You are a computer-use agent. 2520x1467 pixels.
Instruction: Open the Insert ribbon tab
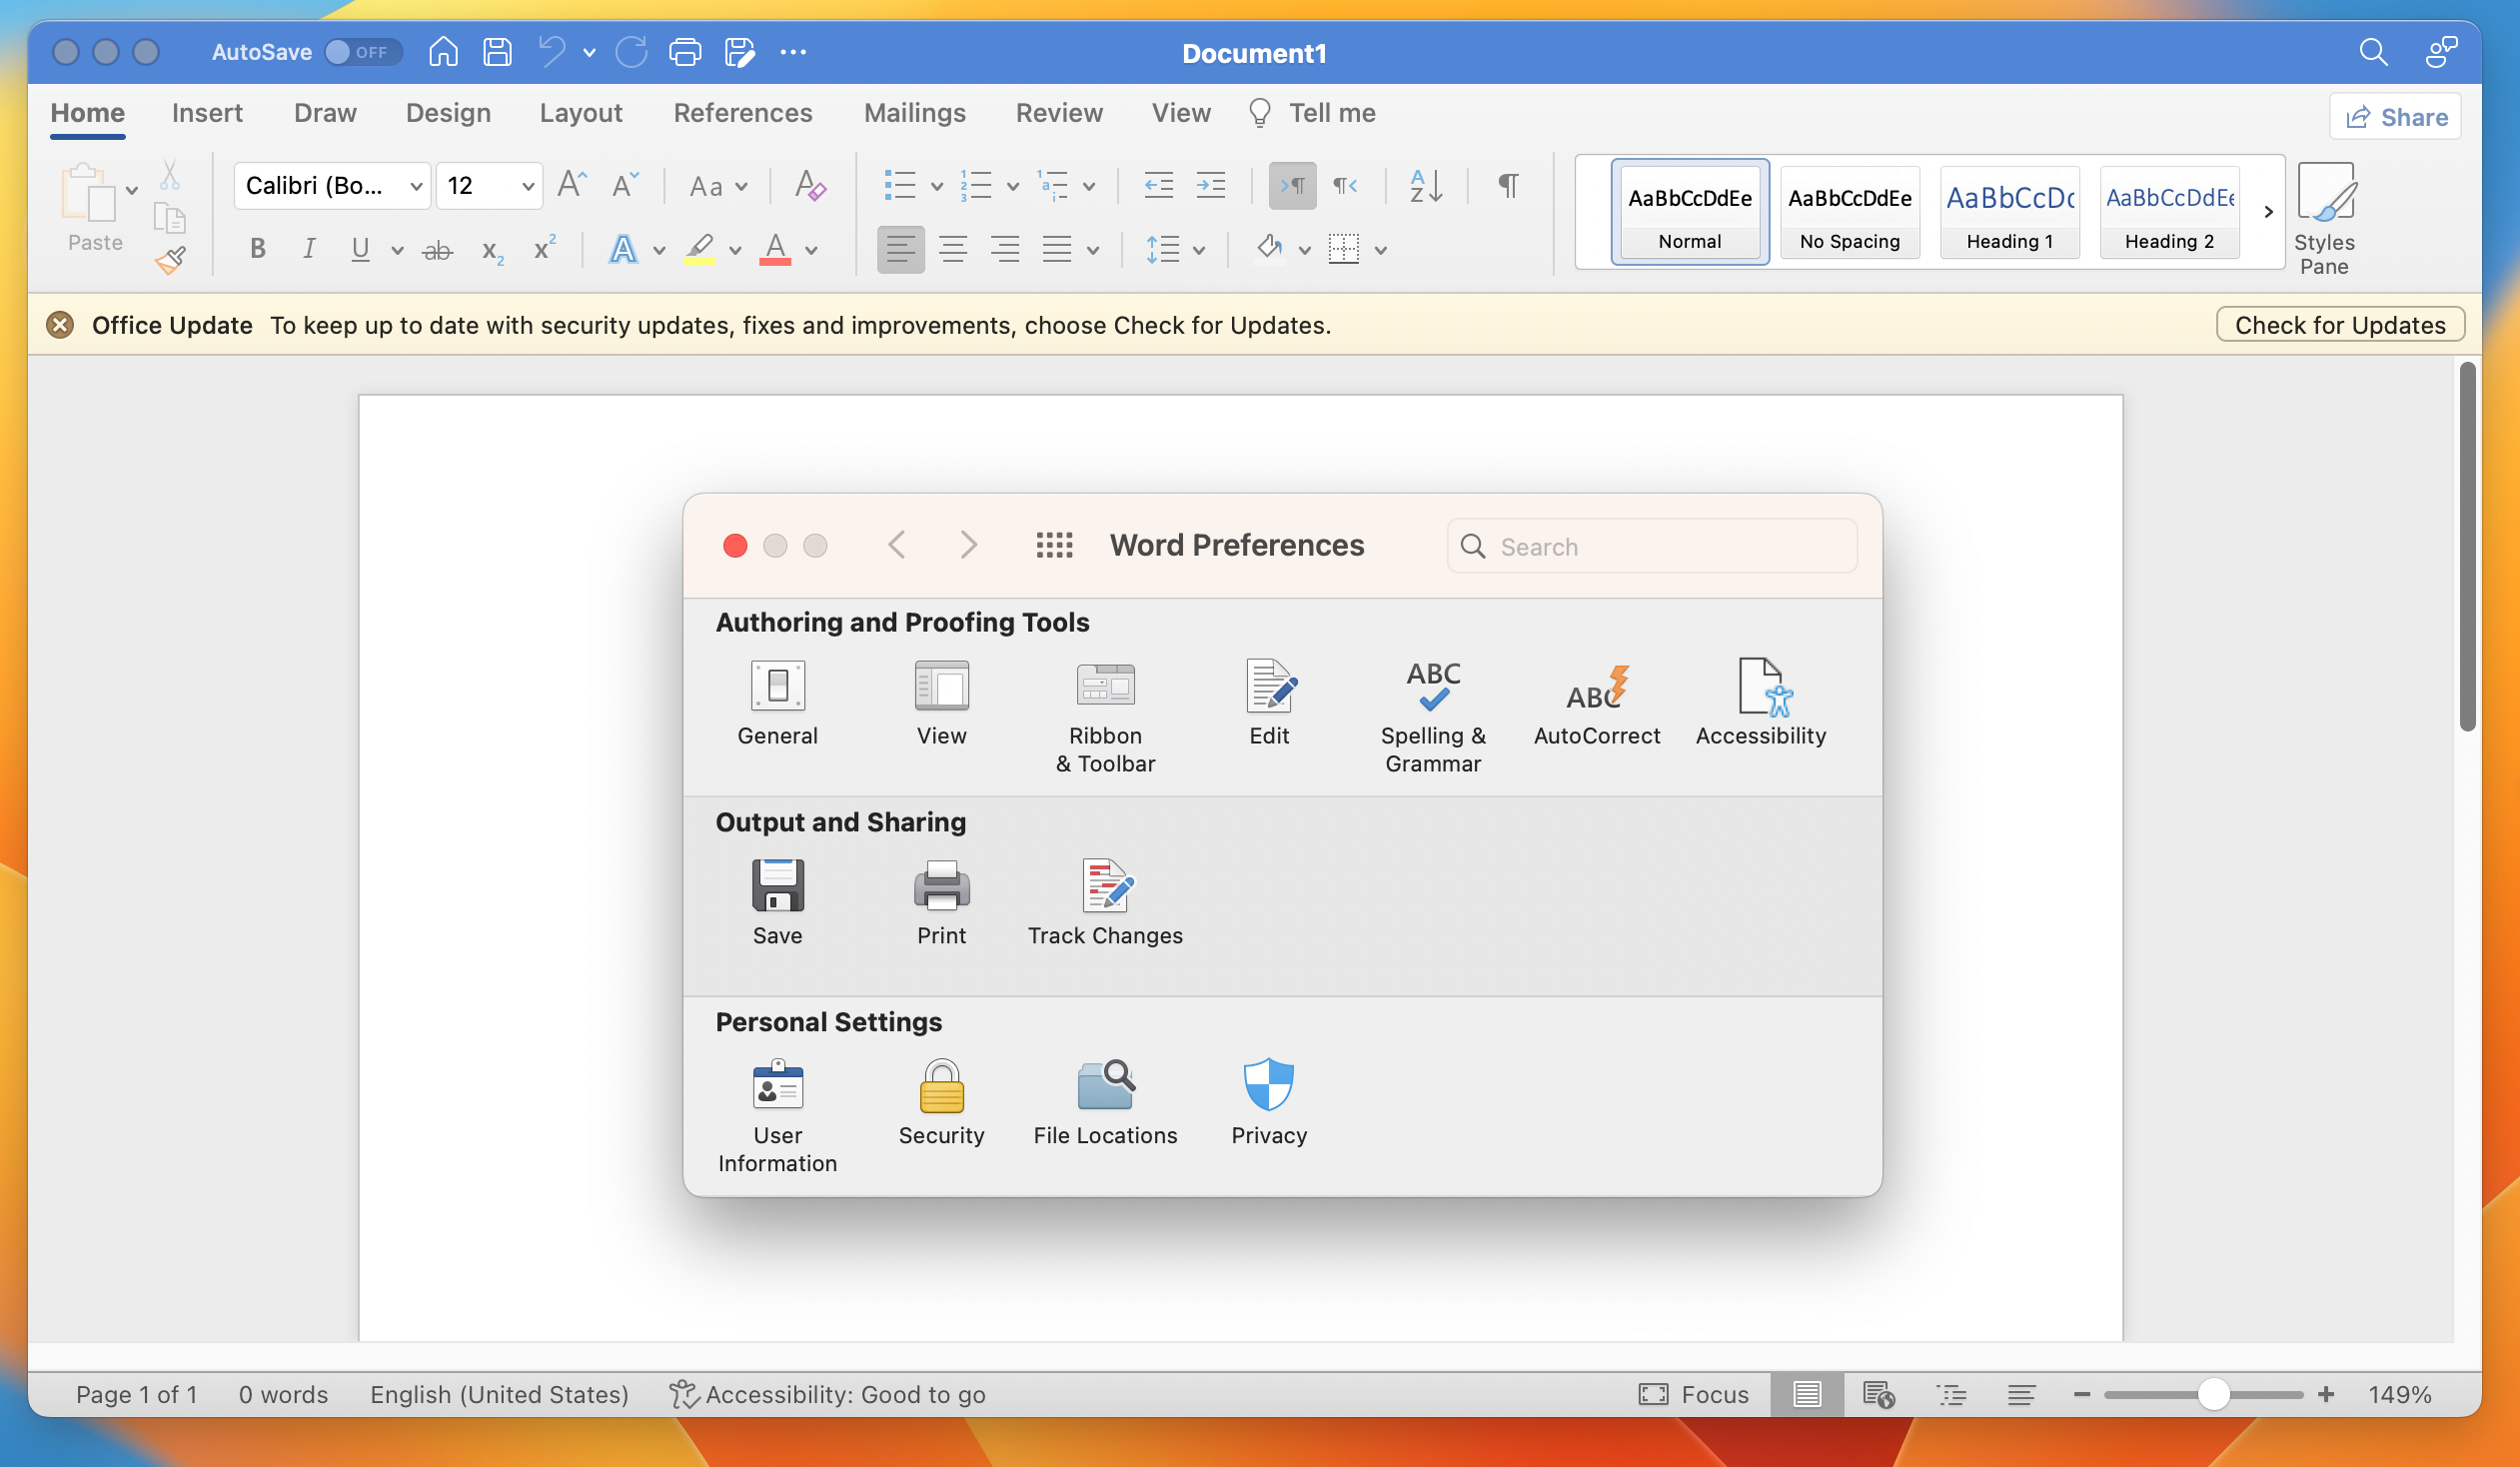[x=207, y=113]
